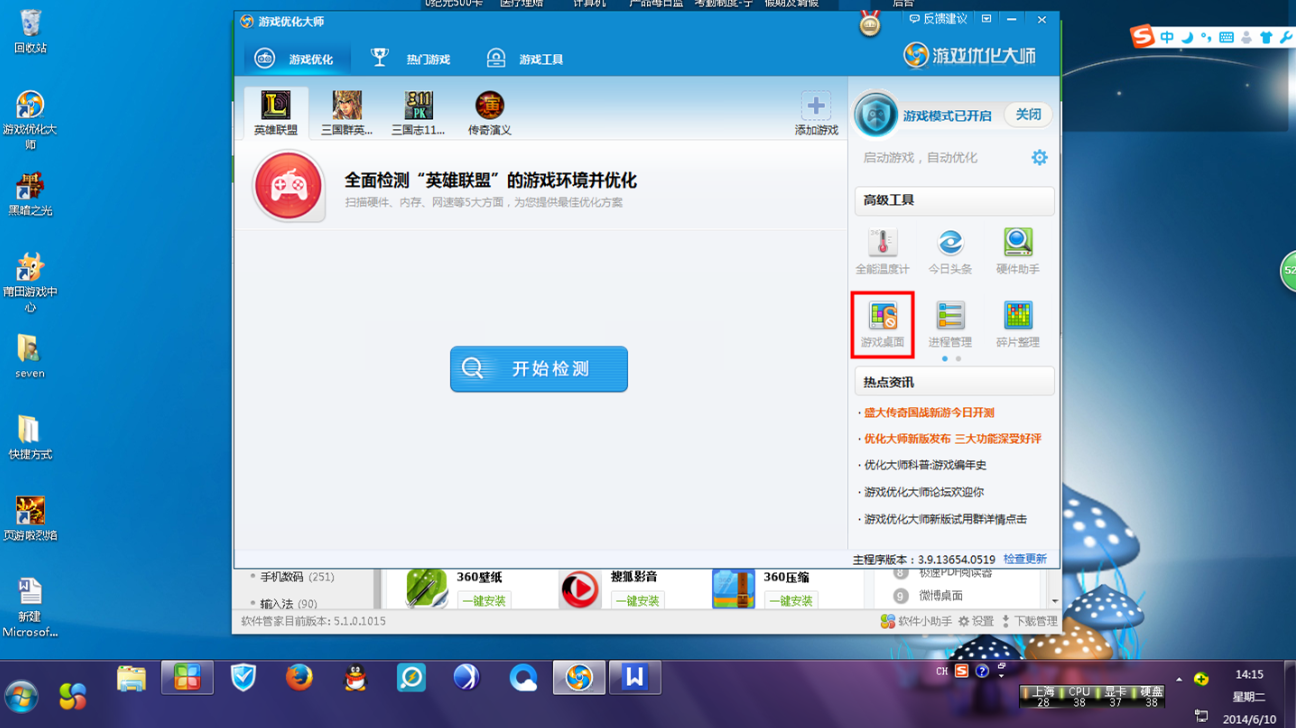Toggle the Sogou soft keyboard

click(1226, 38)
